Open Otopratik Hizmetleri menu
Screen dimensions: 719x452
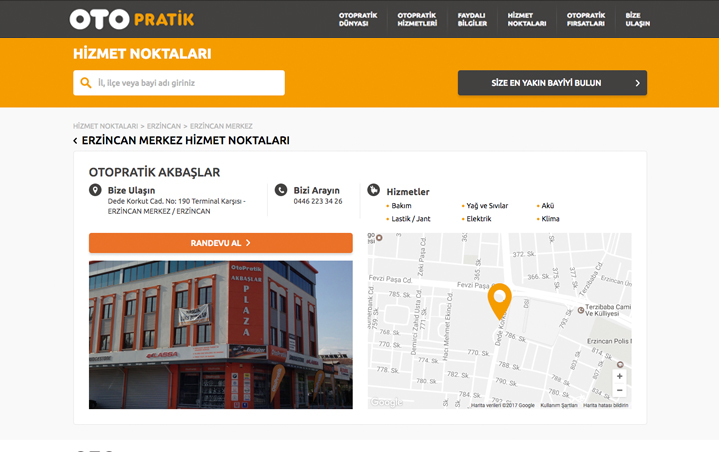tap(417, 19)
